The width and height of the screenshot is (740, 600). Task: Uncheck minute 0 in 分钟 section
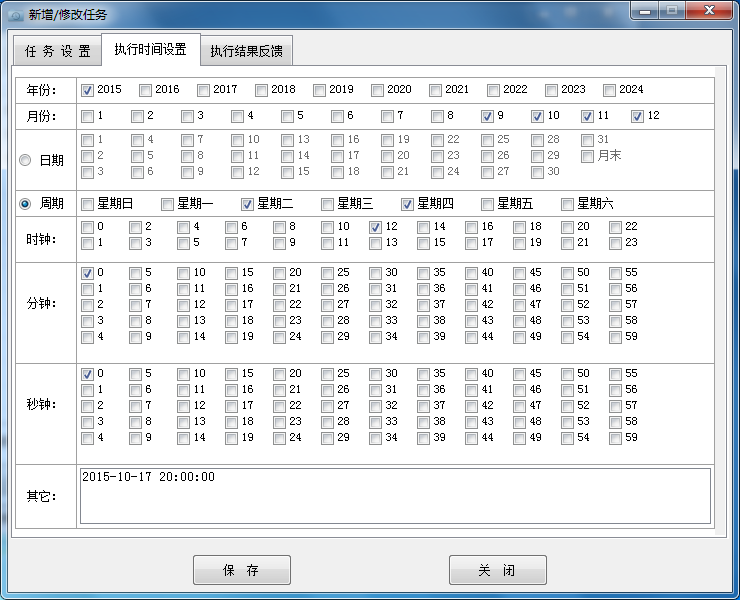tap(87, 273)
